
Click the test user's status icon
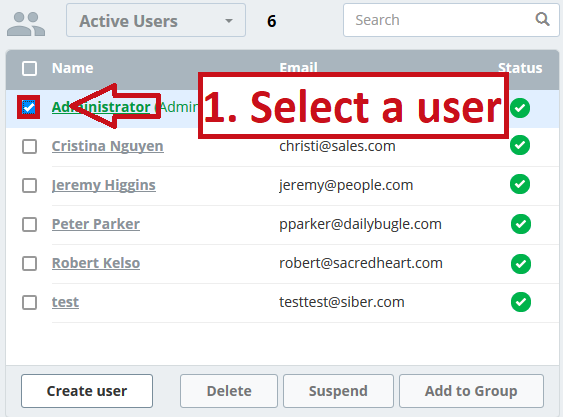click(x=521, y=302)
